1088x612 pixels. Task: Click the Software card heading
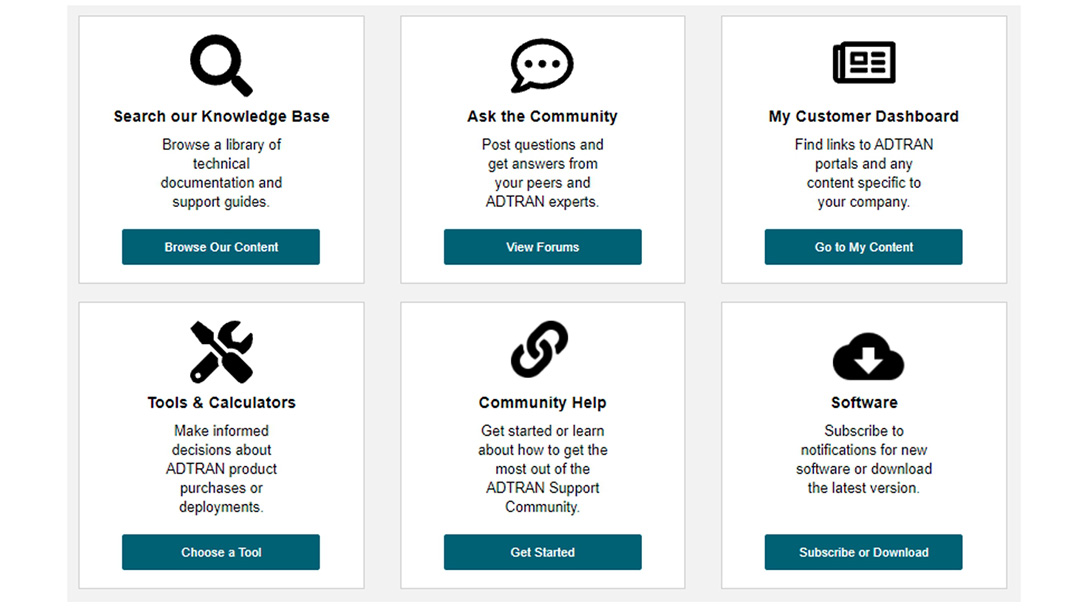pyautogui.click(x=864, y=402)
